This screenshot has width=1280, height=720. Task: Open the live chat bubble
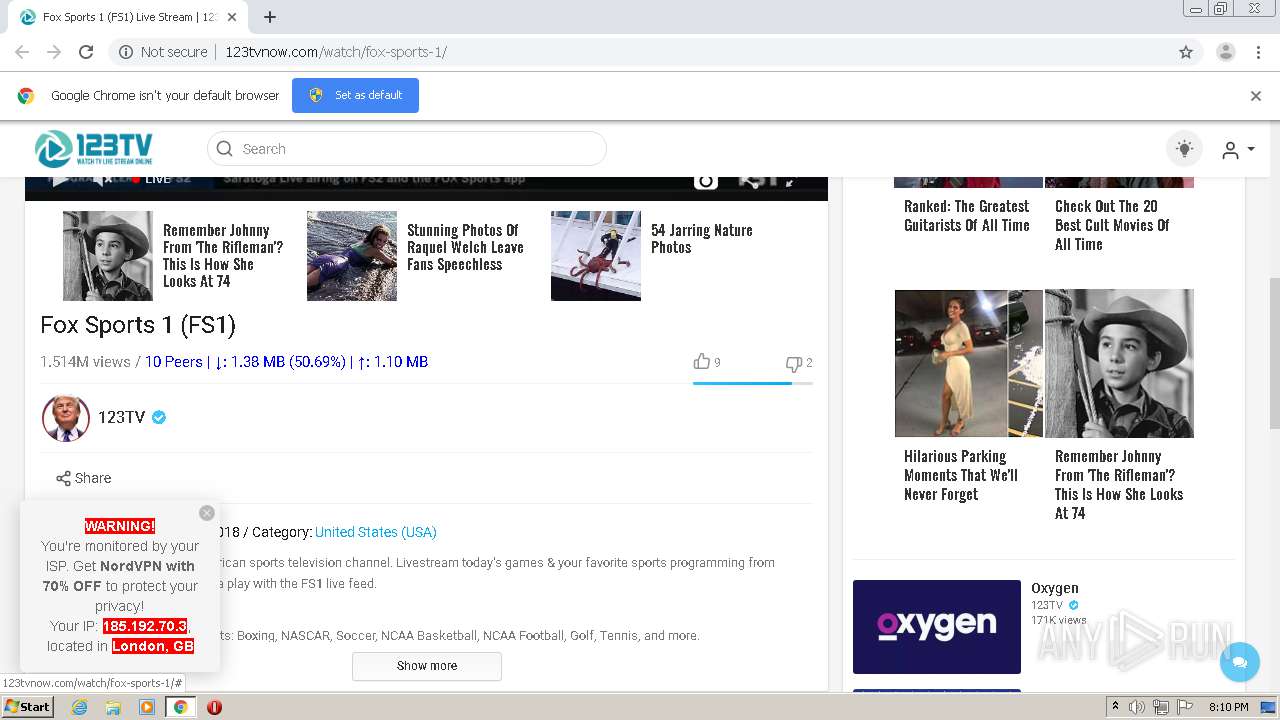[1240, 662]
